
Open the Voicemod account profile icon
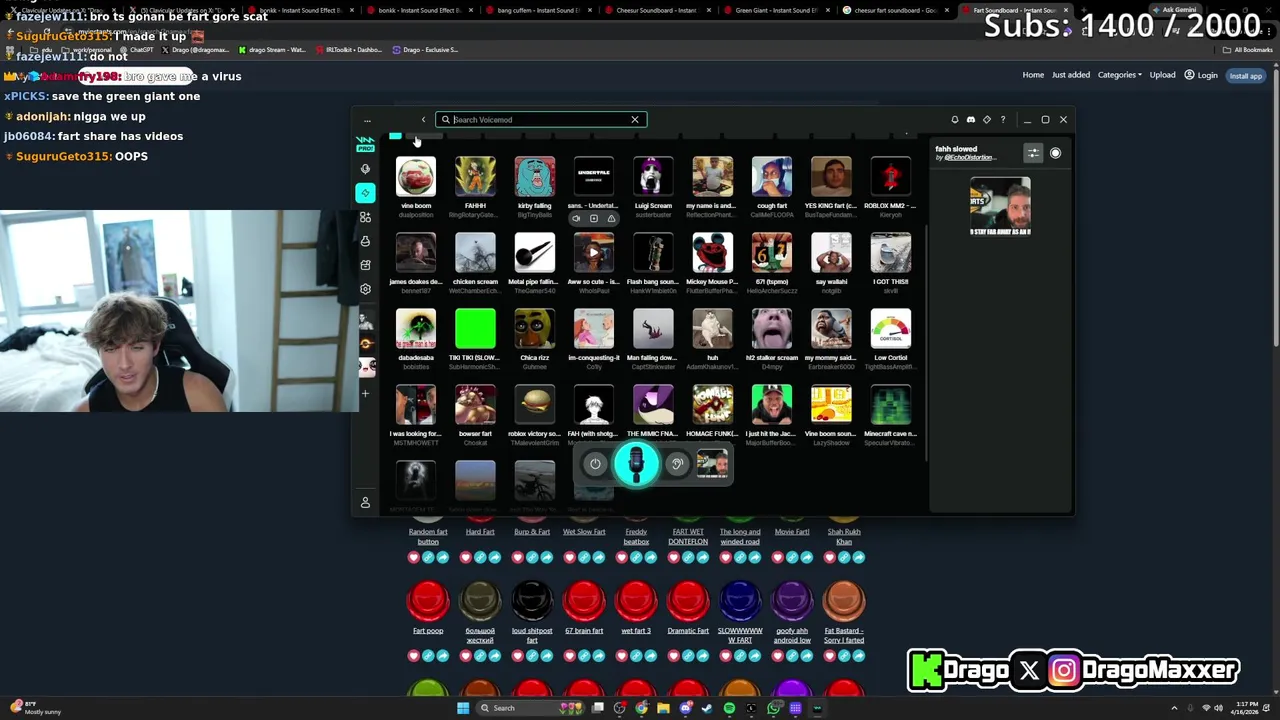(x=365, y=502)
